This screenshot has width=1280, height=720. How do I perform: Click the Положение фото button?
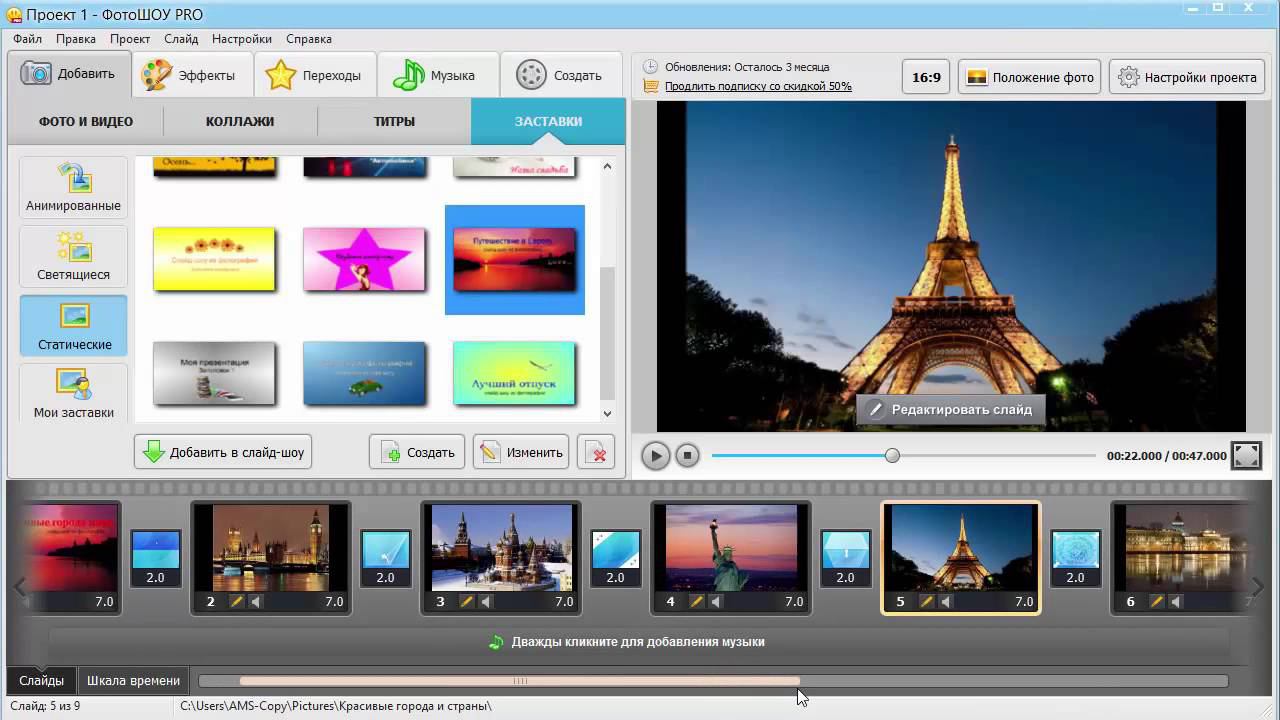pos(1030,77)
